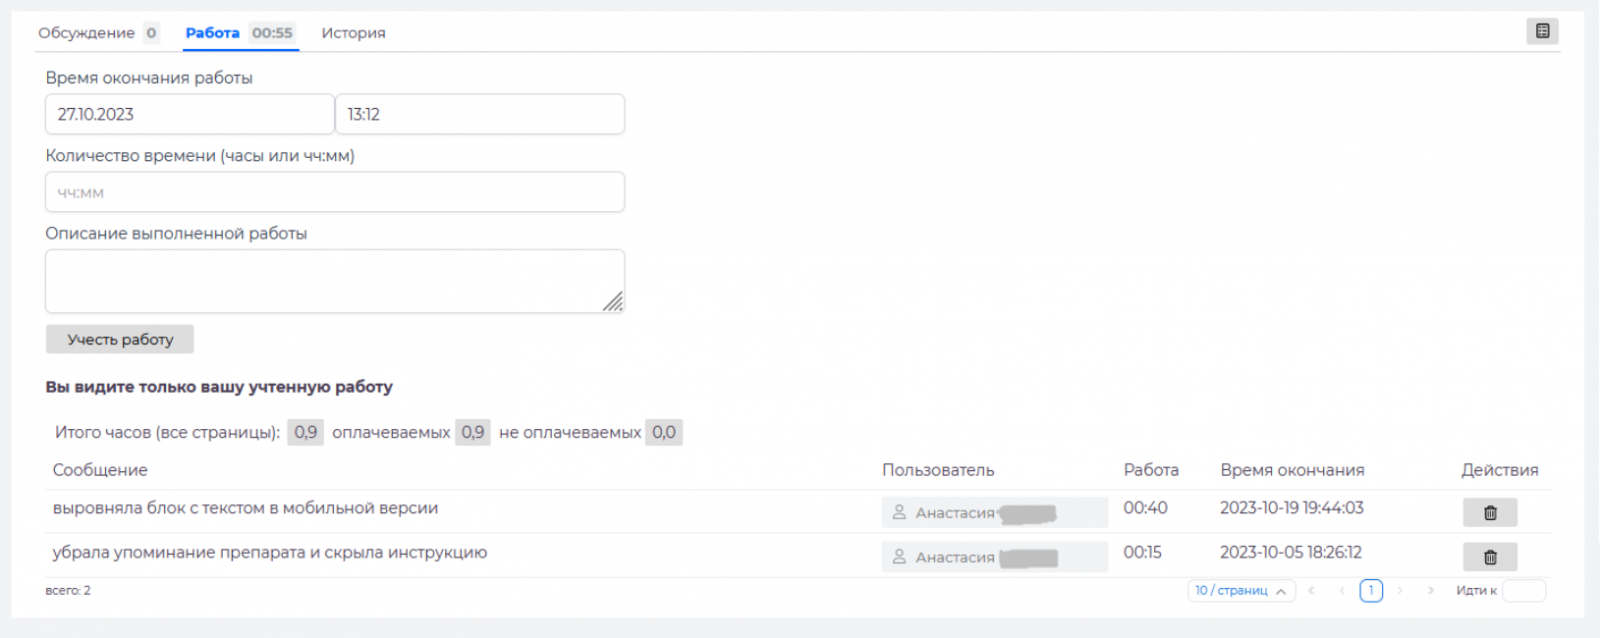The height and width of the screenshot is (638, 1600).
Task: Jump to the last page arrow
Action: coord(1430,591)
